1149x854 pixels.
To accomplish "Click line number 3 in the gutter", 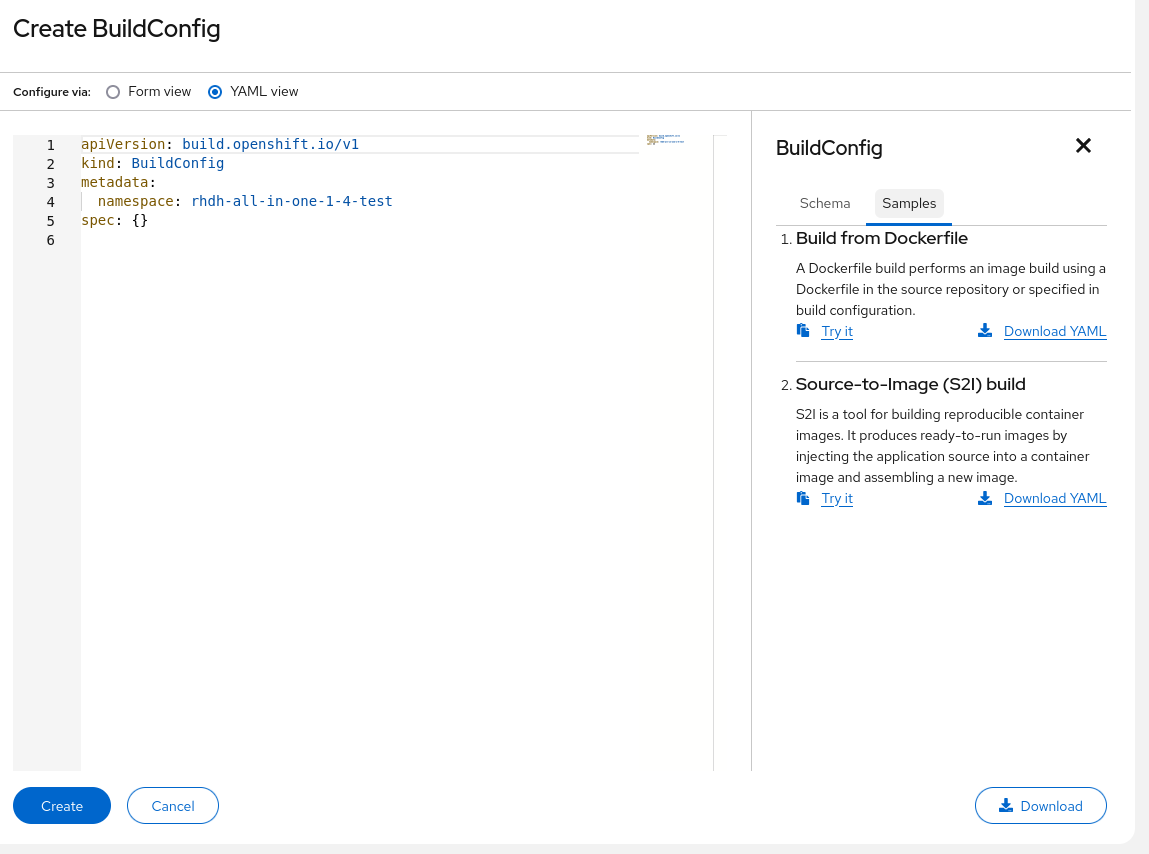I will tap(50, 183).
